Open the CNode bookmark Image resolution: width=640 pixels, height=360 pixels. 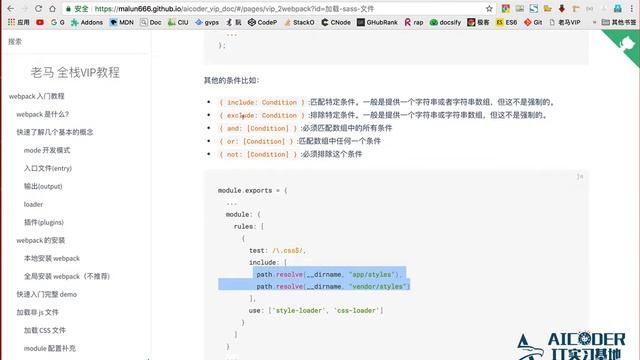pos(336,22)
